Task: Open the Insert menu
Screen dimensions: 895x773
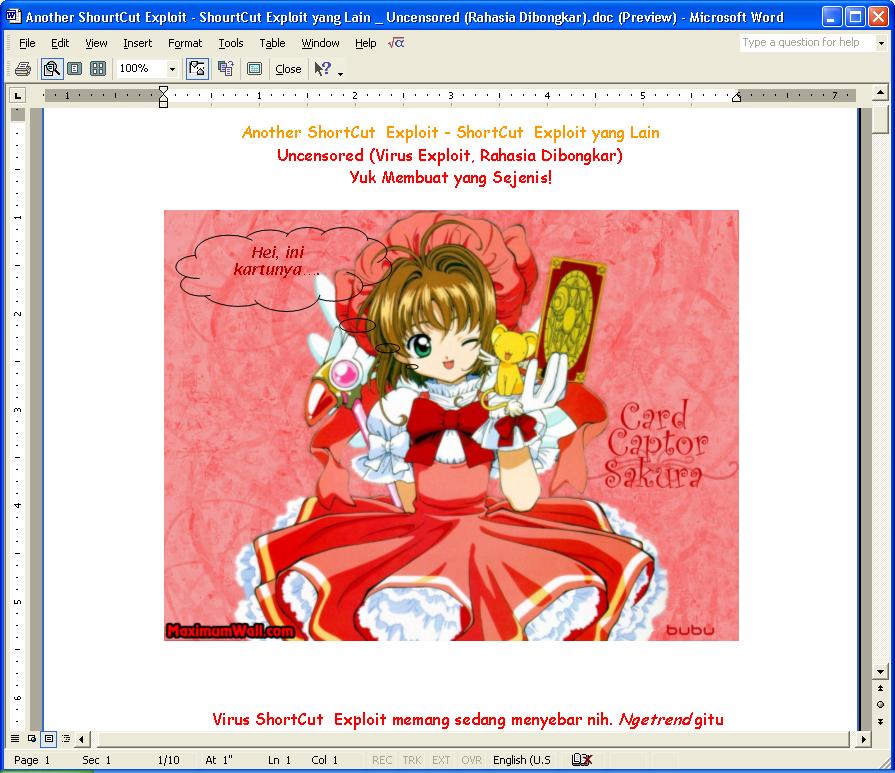Action: (x=138, y=43)
